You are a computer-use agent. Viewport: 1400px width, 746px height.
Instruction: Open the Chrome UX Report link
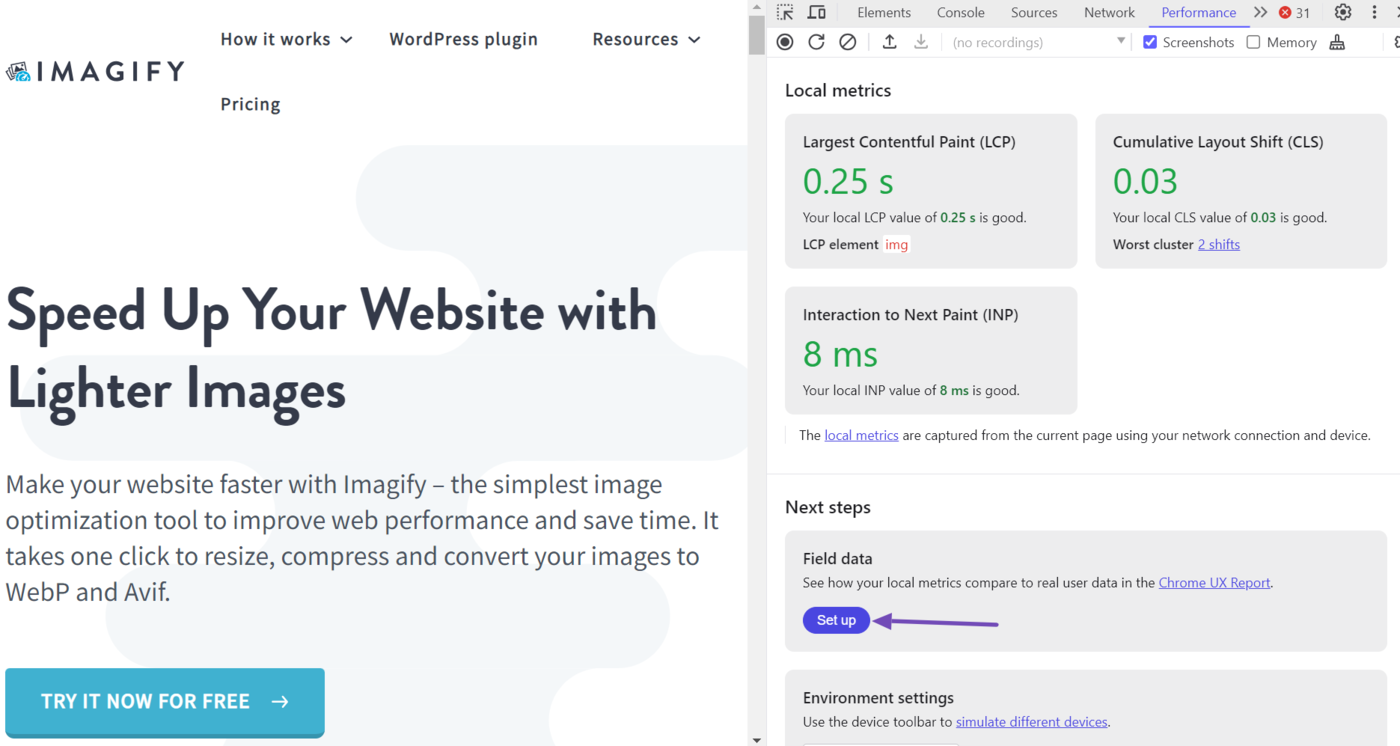coord(1214,582)
